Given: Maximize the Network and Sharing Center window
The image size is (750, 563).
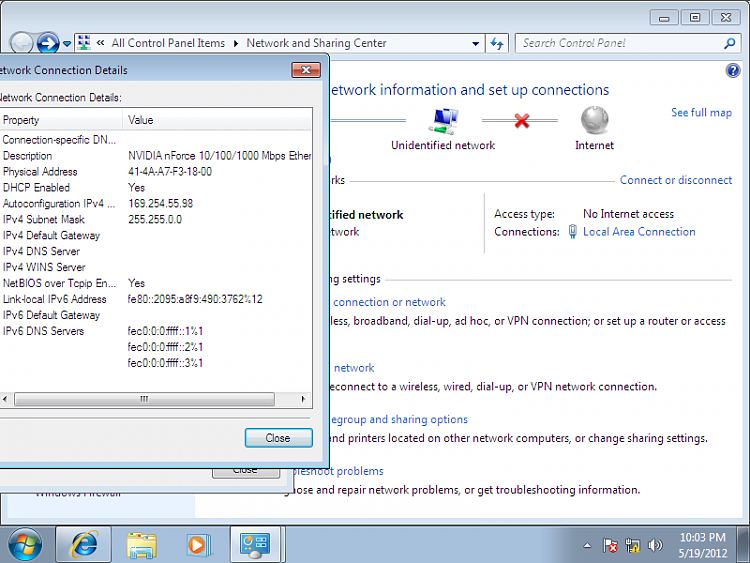Looking at the screenshot, I should (x=695, y=18).
